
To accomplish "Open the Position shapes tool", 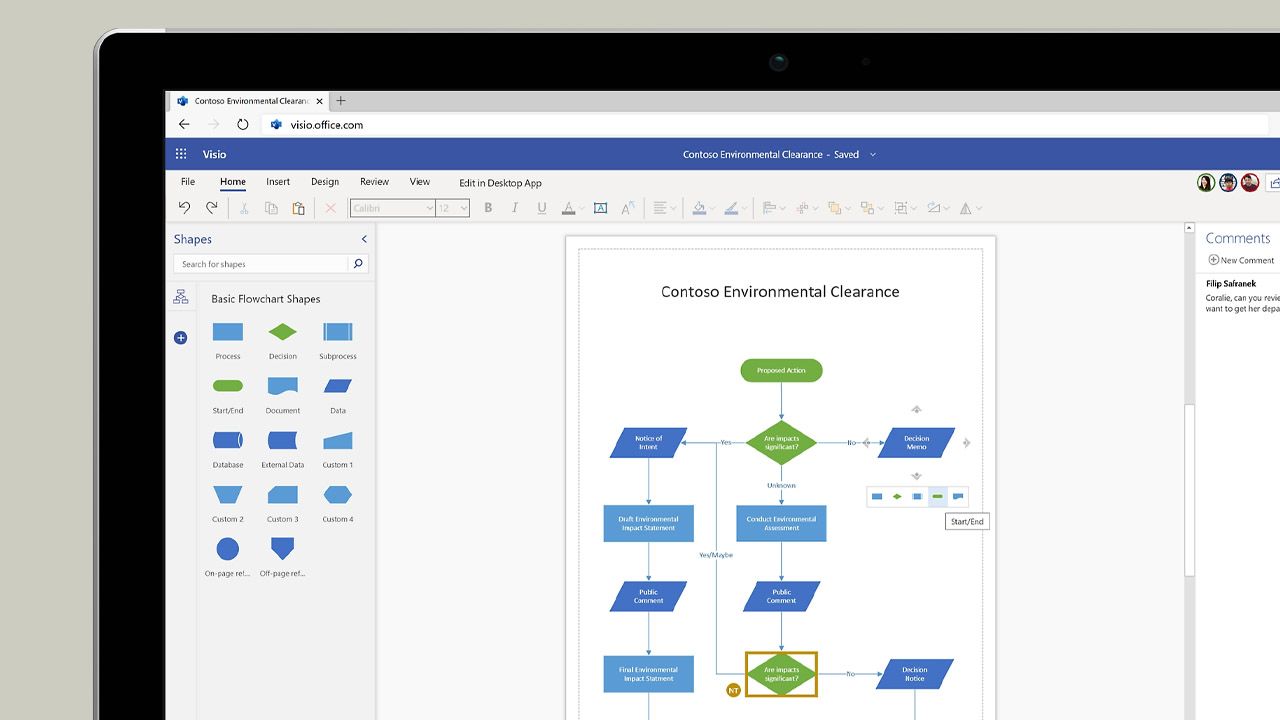I will tap(805, 208).
